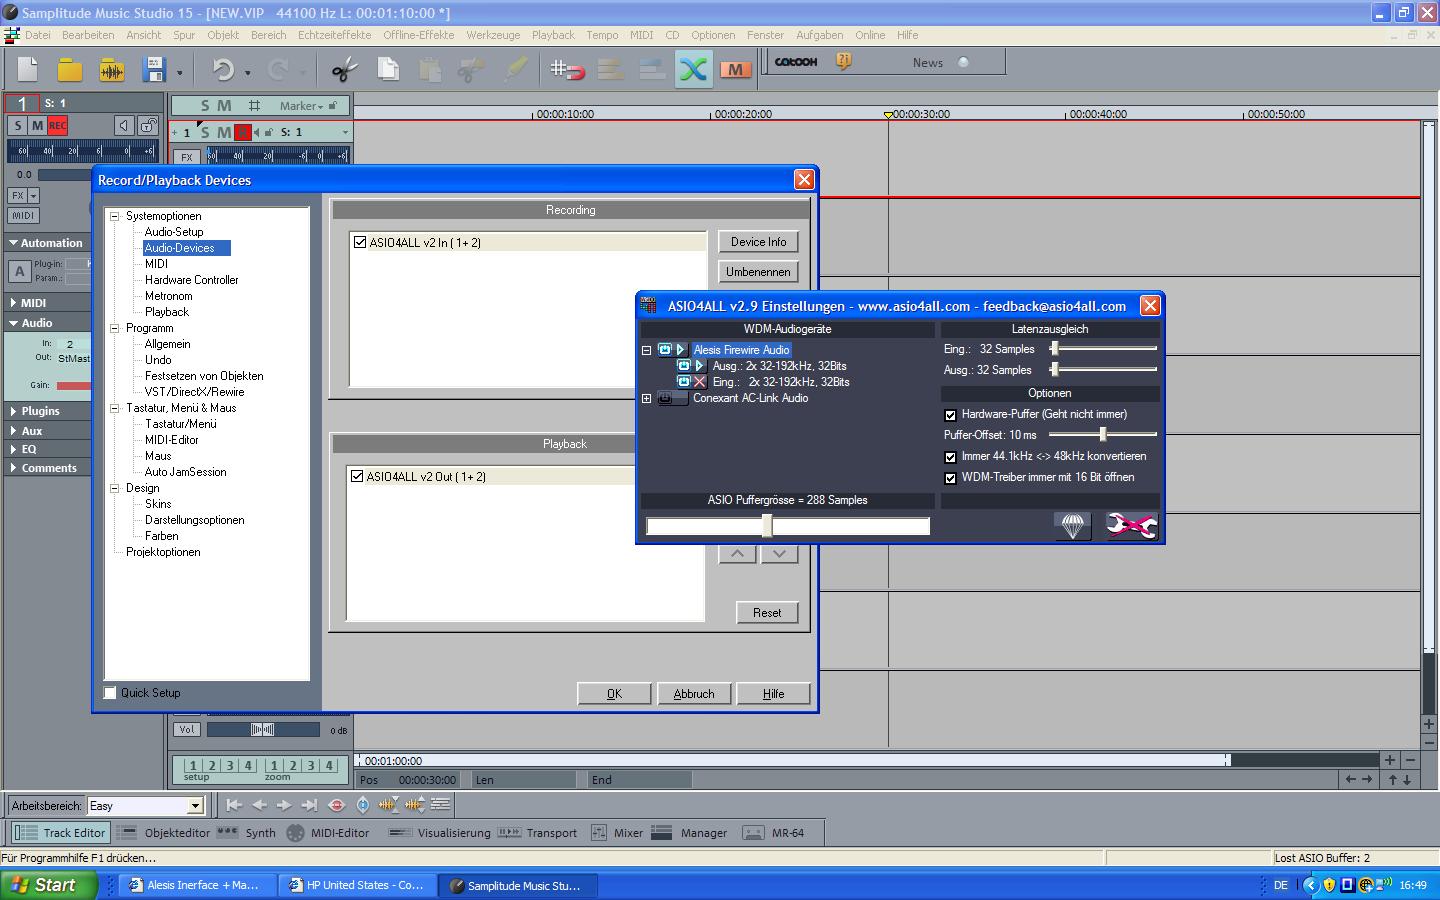The height and width of the screenshot is (900, 1440).
Task: Collapse Alesis Firewire Audio device tree
Action: click(646, 350)
